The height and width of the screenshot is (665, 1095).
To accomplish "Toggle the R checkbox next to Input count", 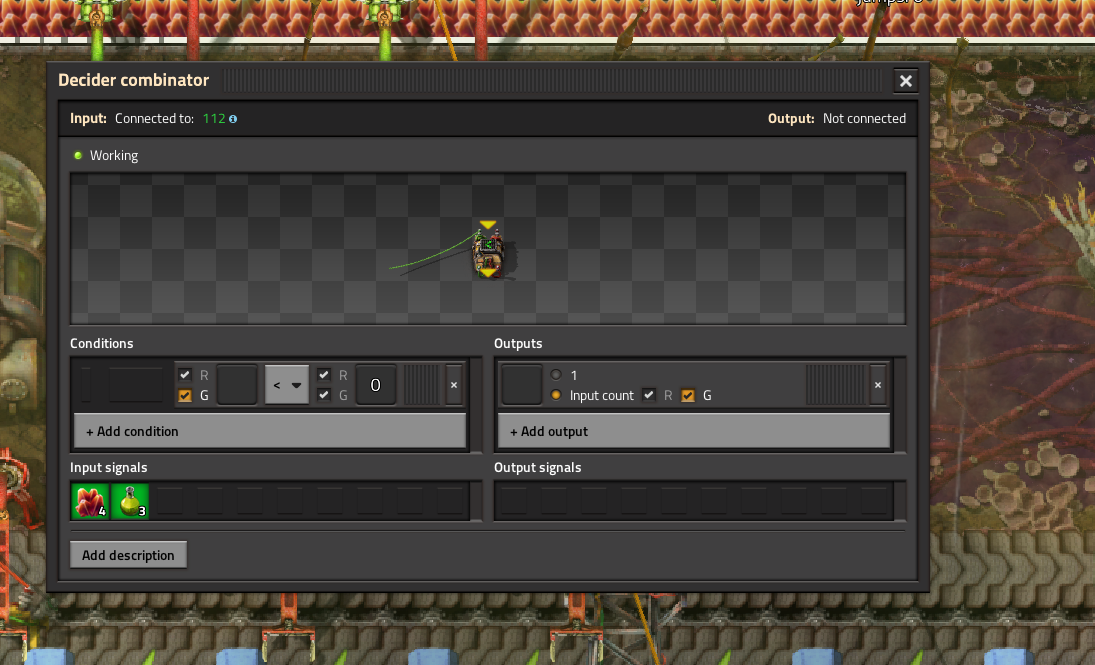I will (649, 395).
